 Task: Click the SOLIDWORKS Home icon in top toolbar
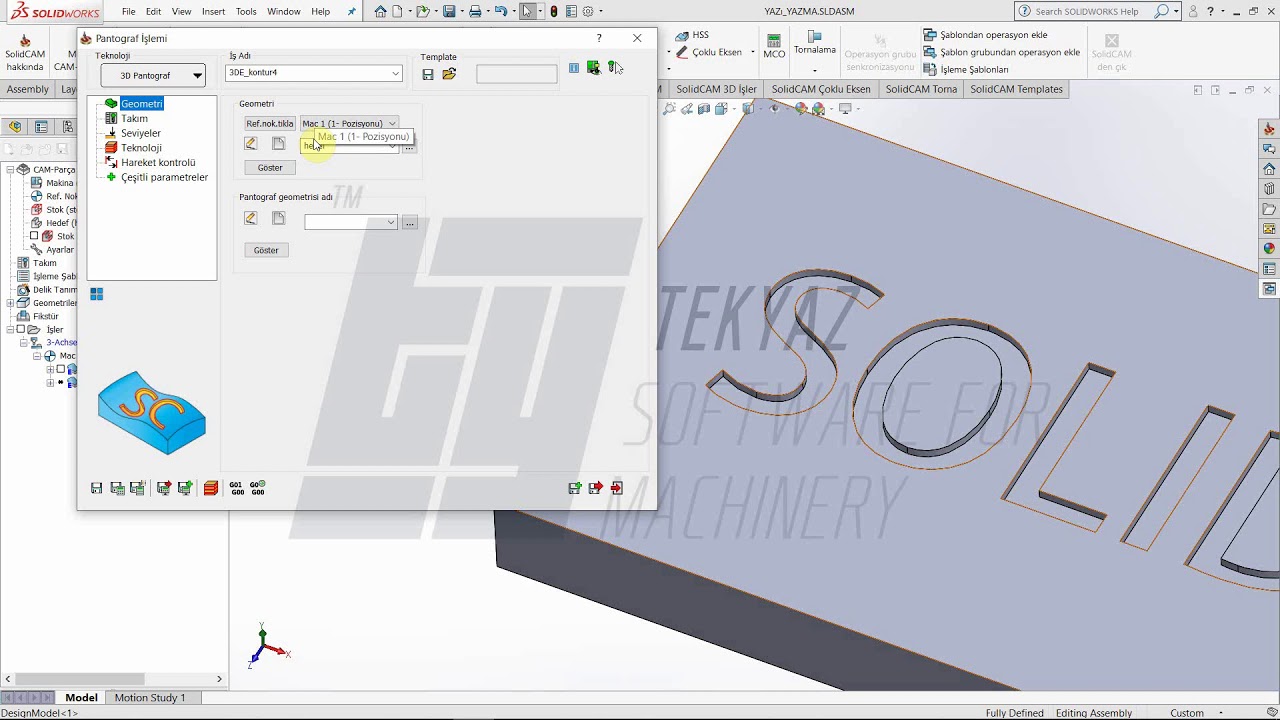(381, 12)
